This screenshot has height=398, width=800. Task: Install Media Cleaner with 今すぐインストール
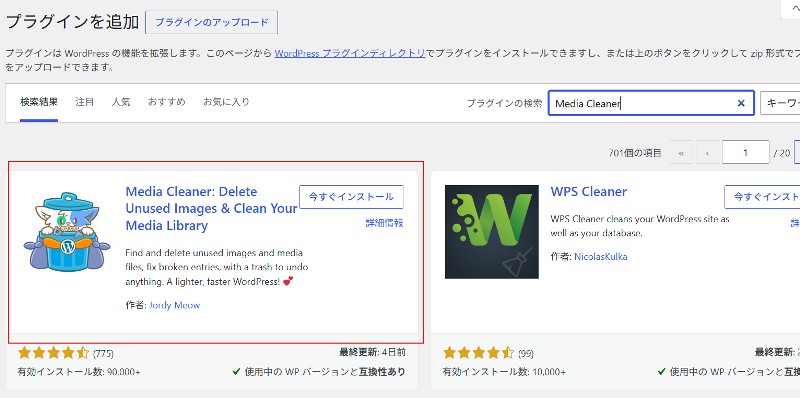point(352,196)
